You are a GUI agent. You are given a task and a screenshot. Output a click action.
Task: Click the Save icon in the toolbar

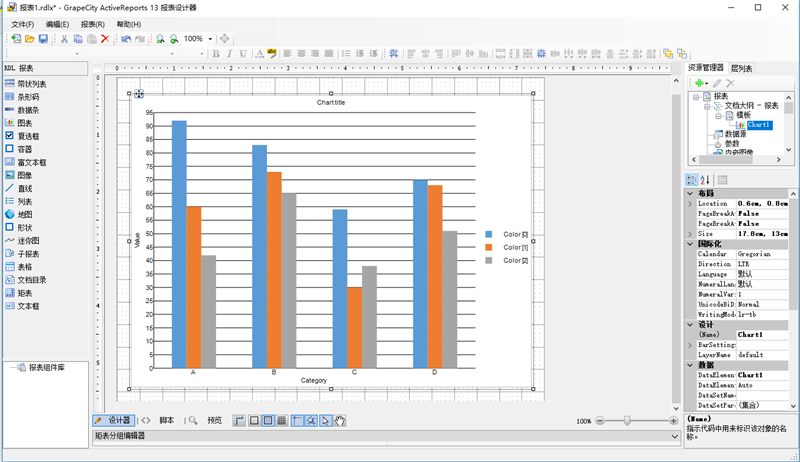pos(44,39)
